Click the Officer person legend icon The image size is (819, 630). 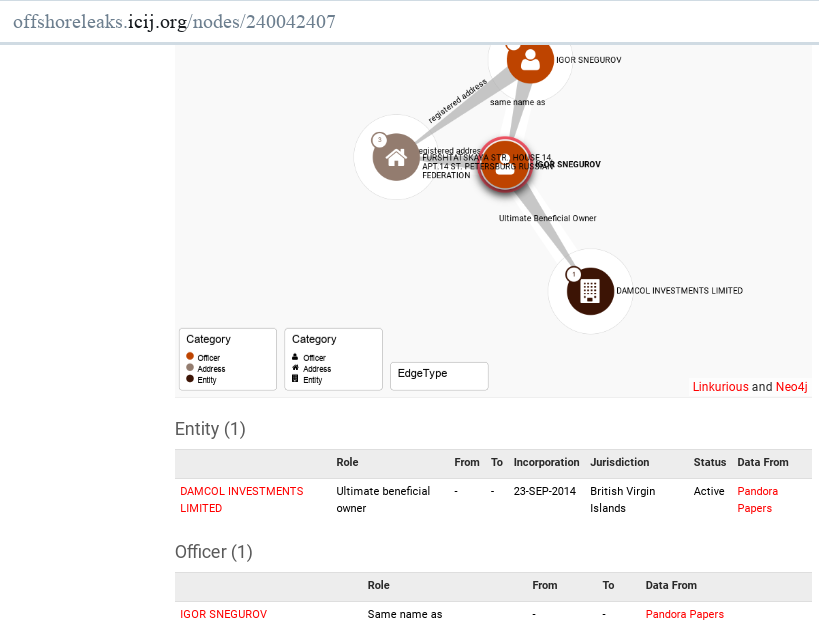(x=295, y=357)
